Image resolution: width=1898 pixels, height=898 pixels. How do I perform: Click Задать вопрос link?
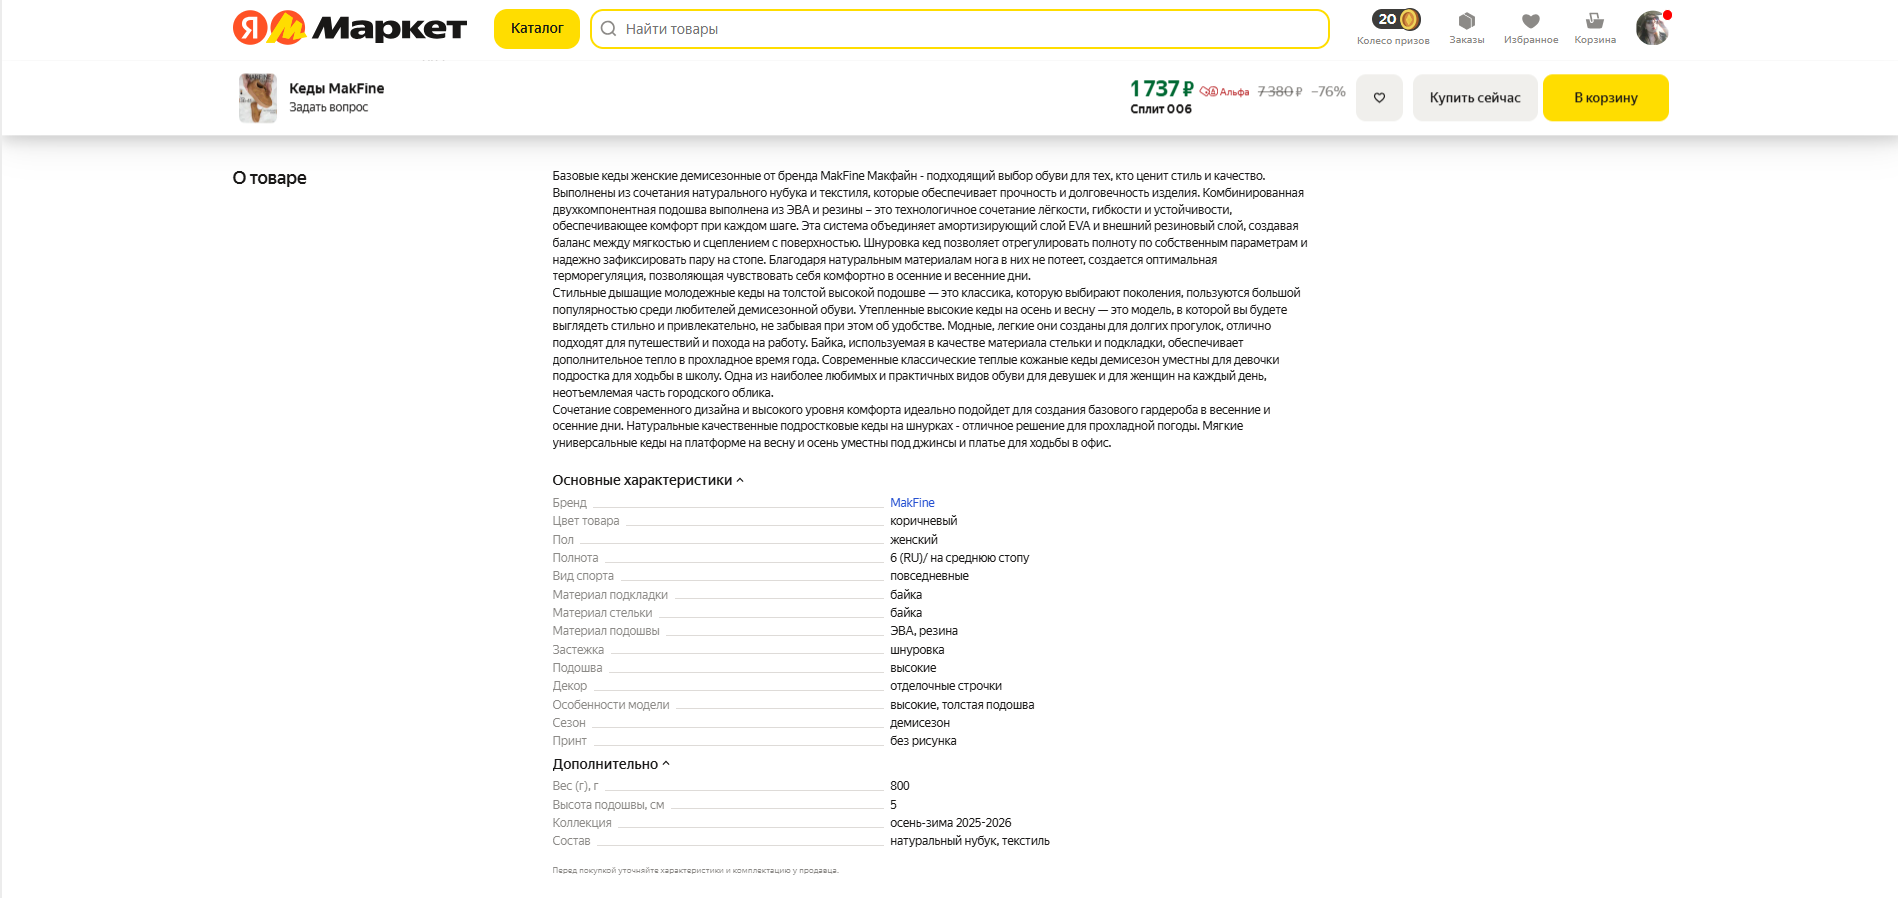point(328,108)
